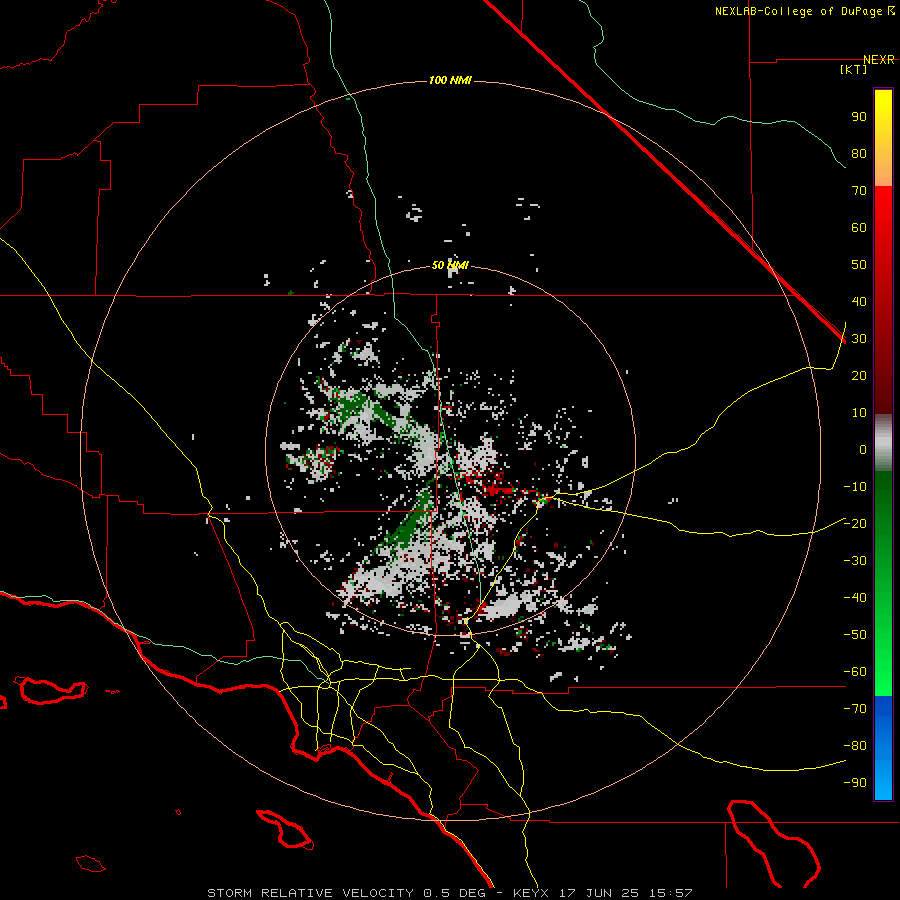
Task: Select the -90 knot scale value
Action: (855, 783)
